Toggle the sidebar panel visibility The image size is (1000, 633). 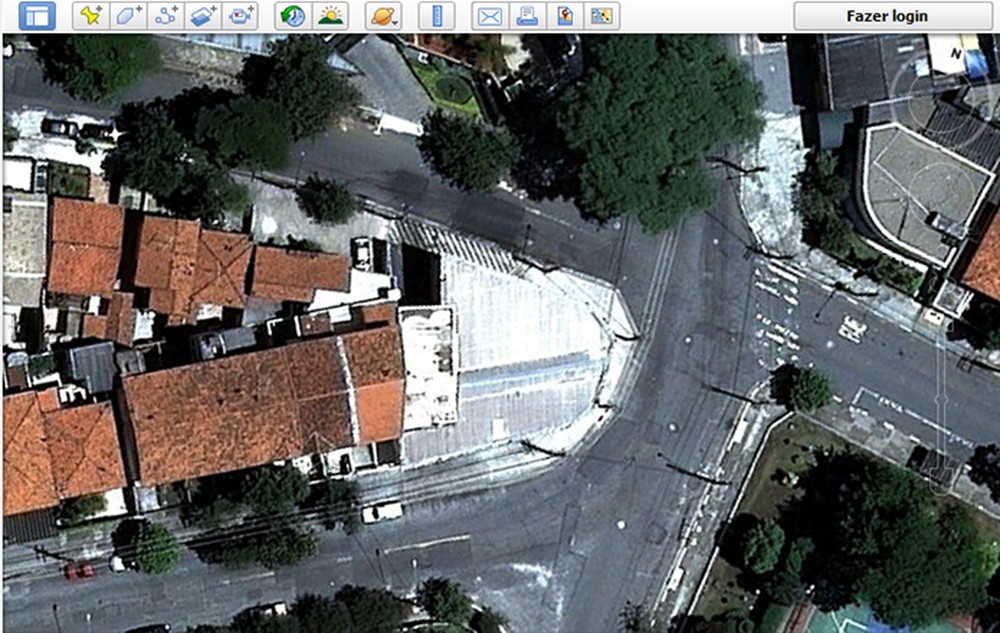36,15
